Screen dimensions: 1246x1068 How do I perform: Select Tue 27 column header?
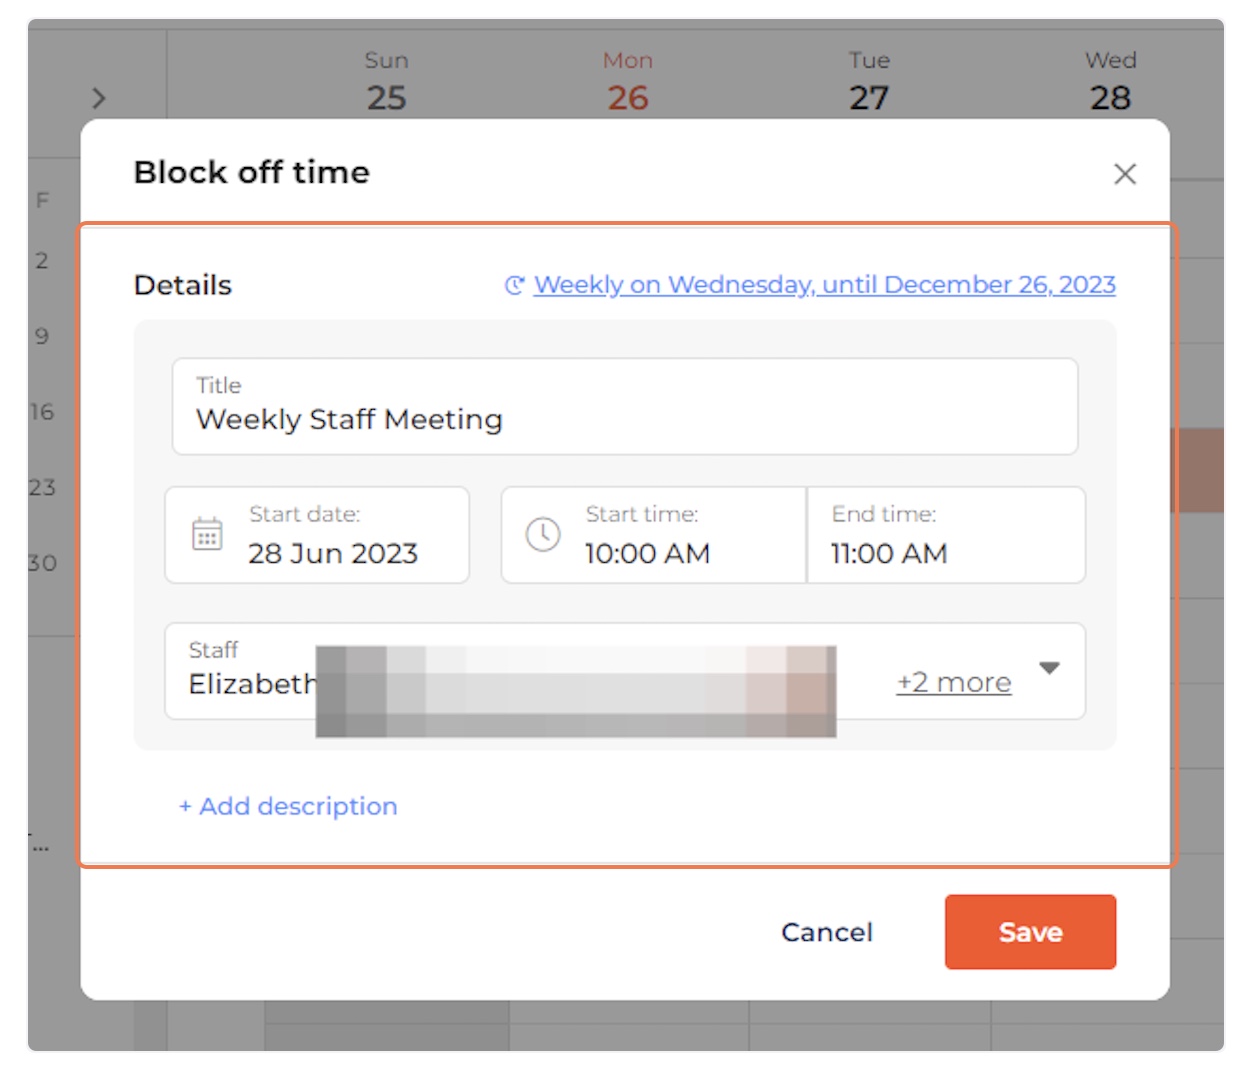tap(869, 81)
